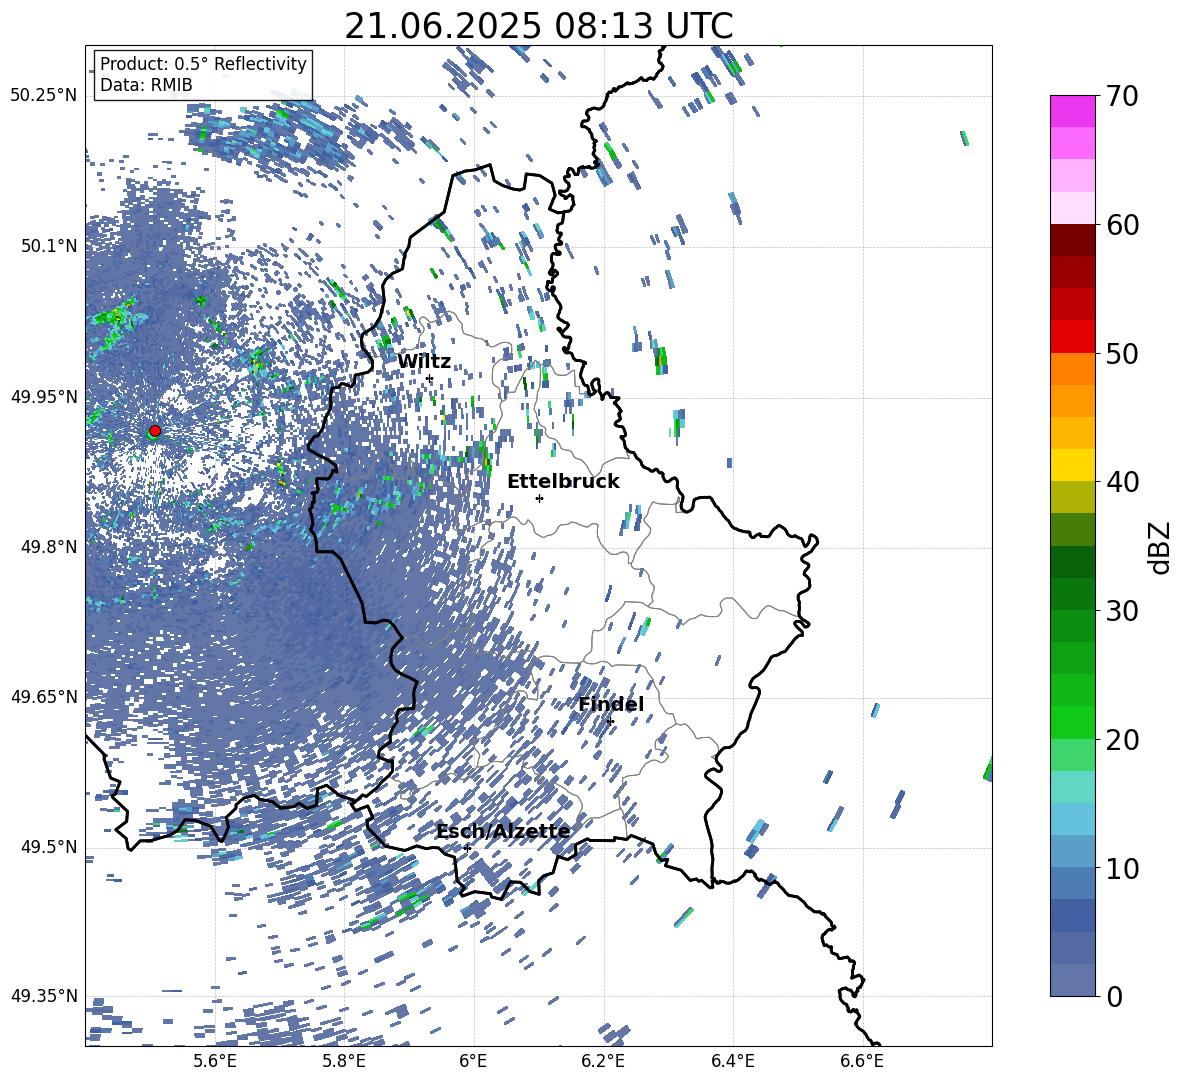This screenshot has width=1184, height=1081.
Task: Click the 60 dBZ colorbar tick label
Action: pos(1122,225)
